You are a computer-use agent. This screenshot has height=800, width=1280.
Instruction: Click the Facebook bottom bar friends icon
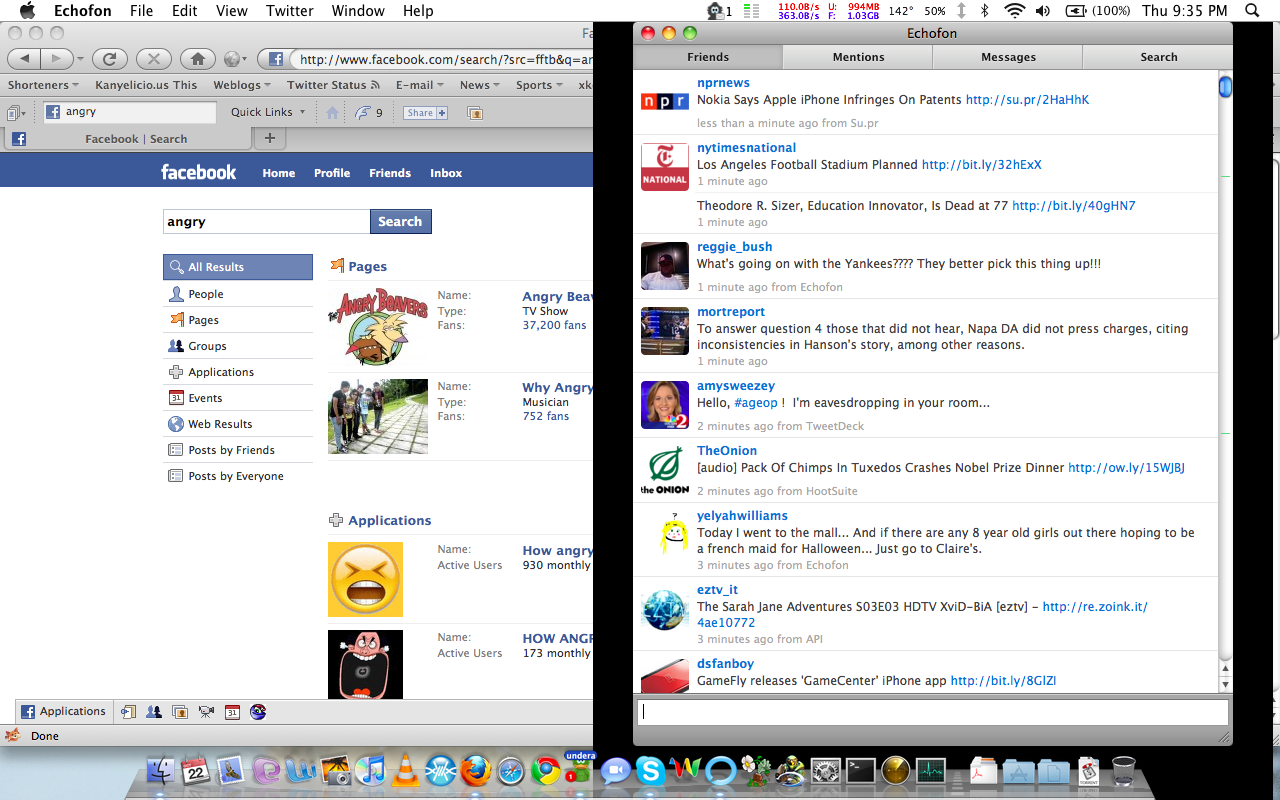pos(154,712)
